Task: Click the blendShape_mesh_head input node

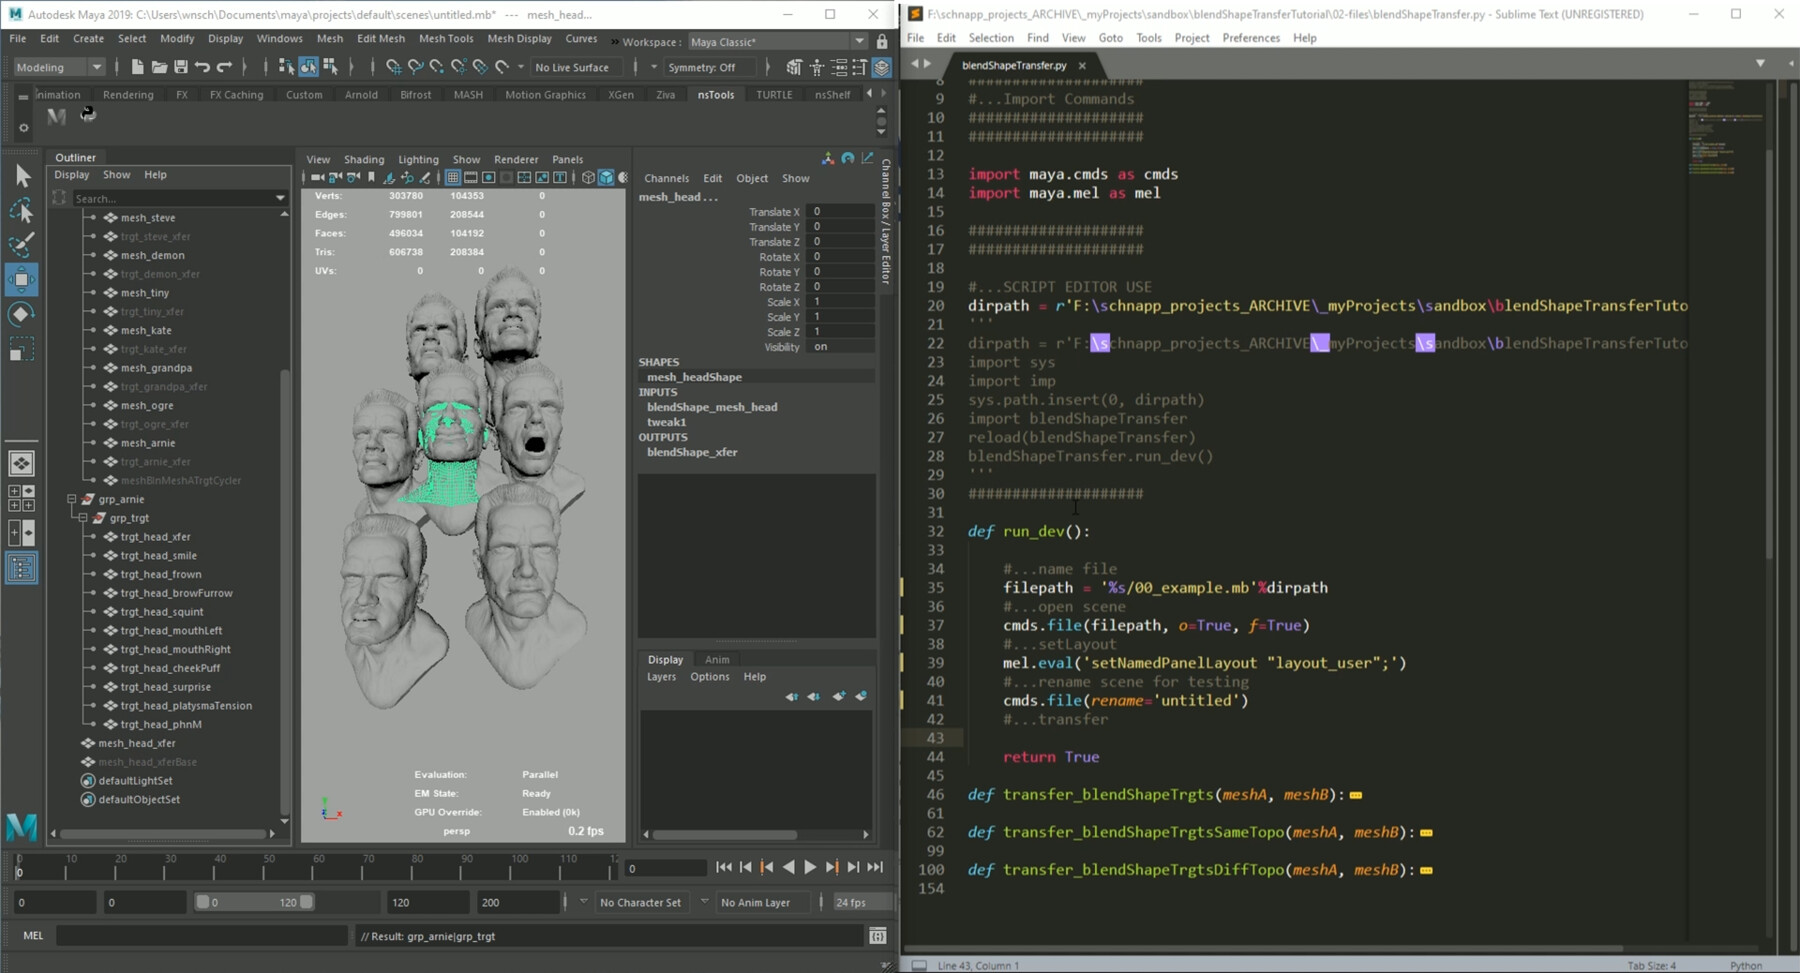Action: coord(712,406)
